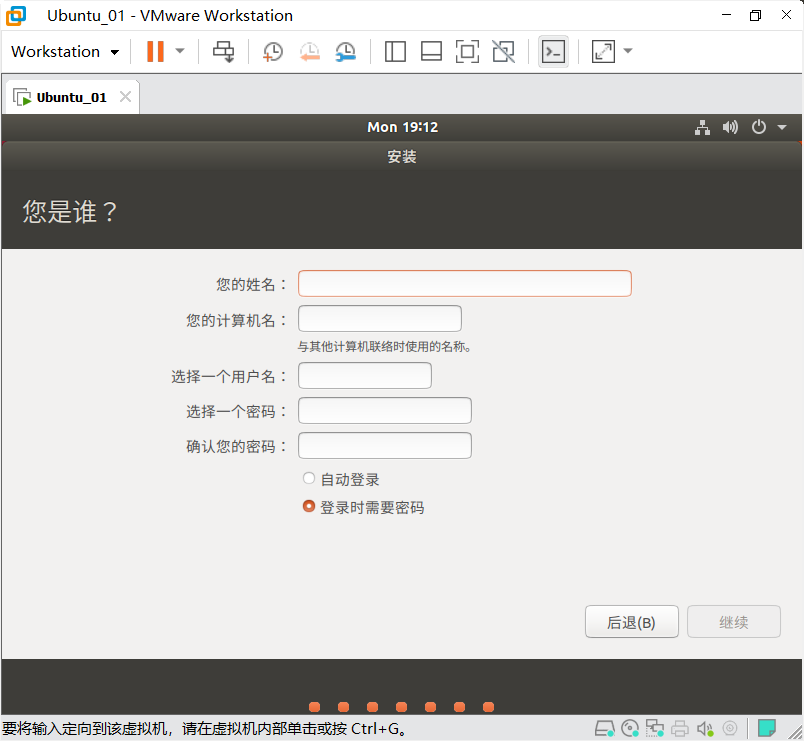
Task: Open the message log note icon
Action: tap(767, 728)
